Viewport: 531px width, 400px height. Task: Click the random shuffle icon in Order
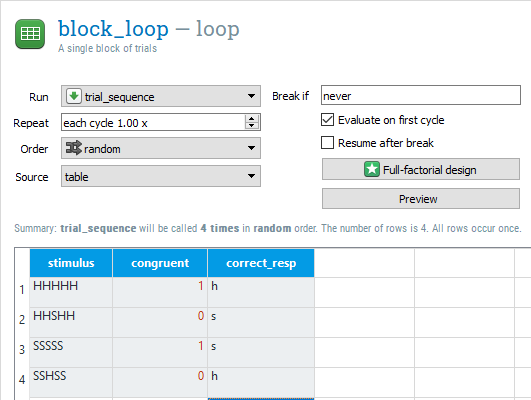point(73,148)
